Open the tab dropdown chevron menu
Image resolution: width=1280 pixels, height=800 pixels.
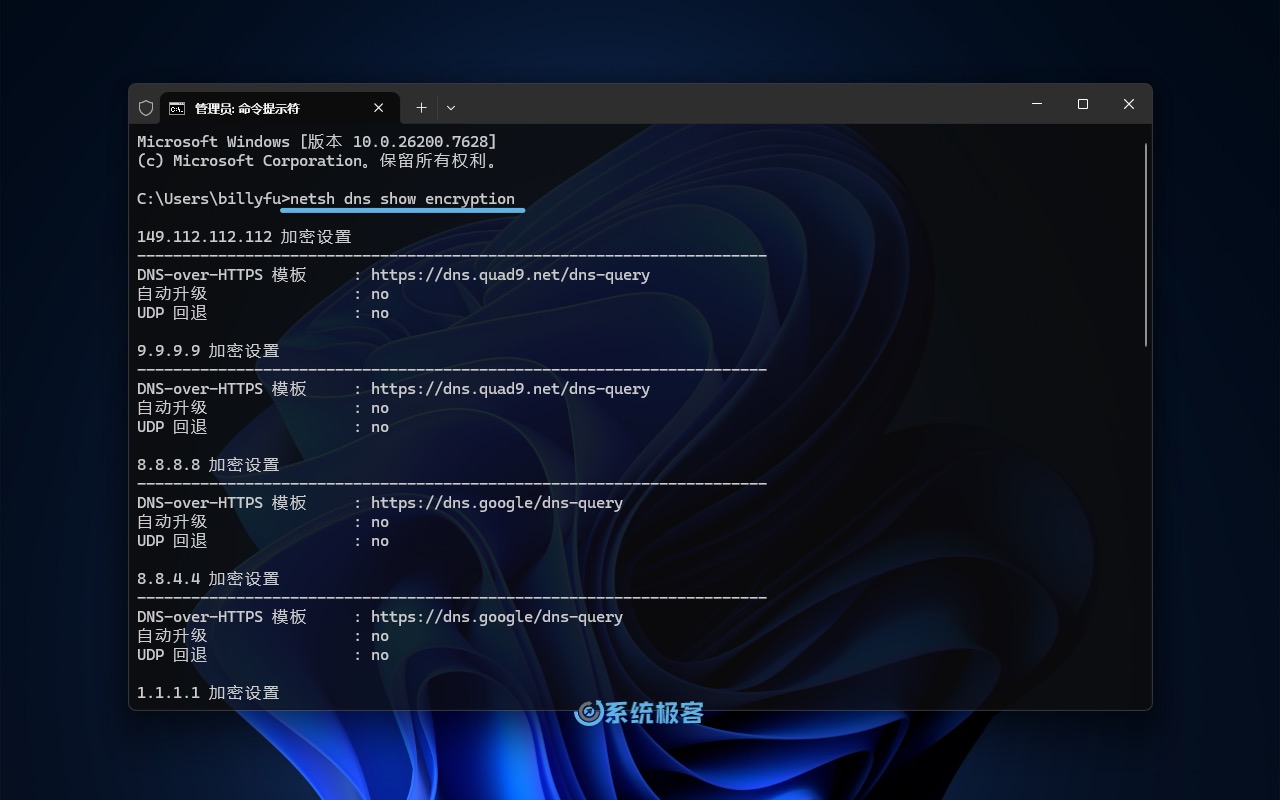click(450, 107)
